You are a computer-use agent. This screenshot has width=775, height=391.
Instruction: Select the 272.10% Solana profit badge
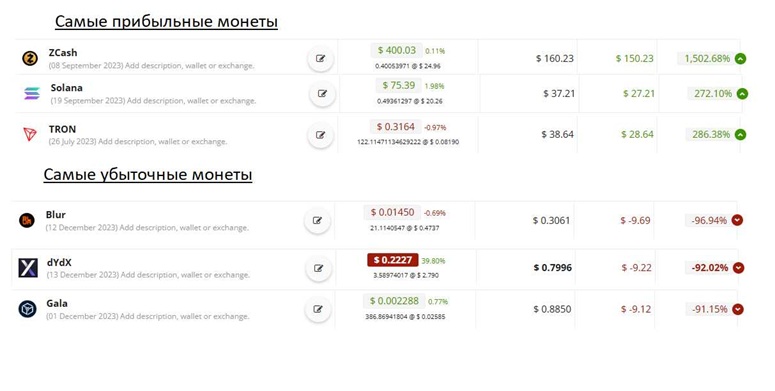(711, 93)
